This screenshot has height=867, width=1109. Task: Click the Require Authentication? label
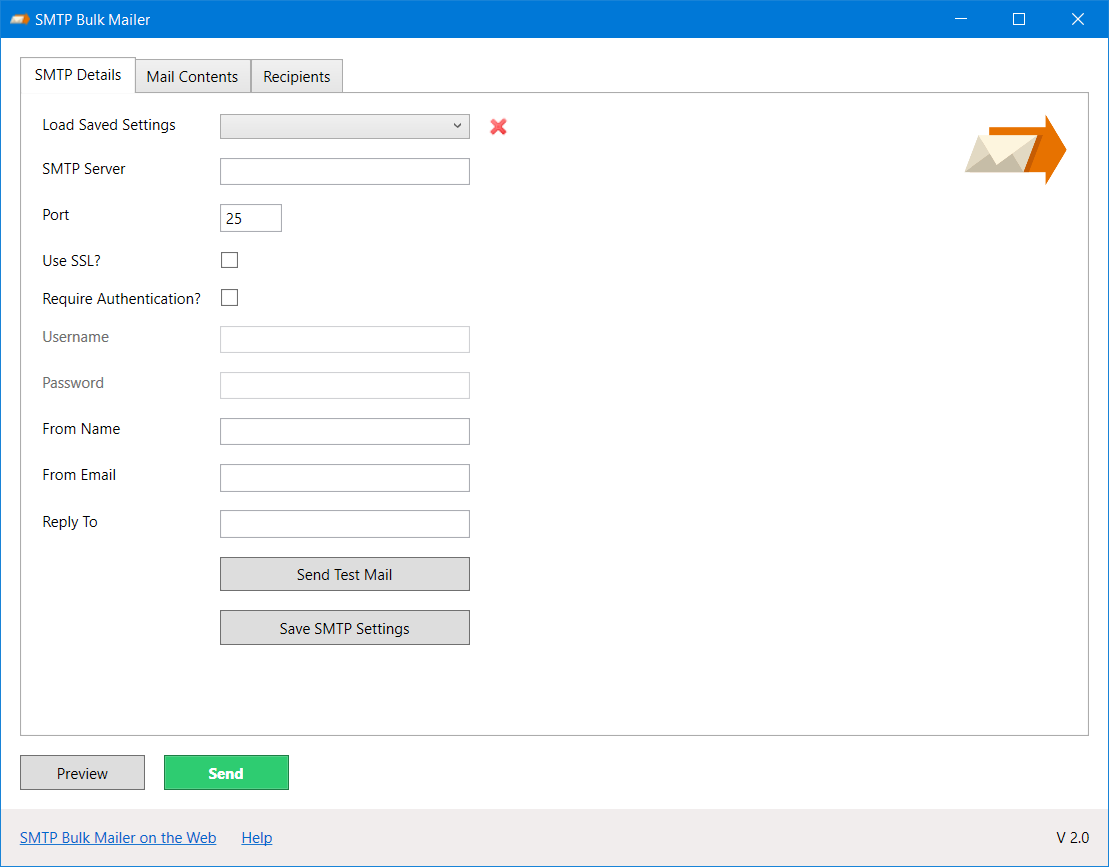click(122, 299)
